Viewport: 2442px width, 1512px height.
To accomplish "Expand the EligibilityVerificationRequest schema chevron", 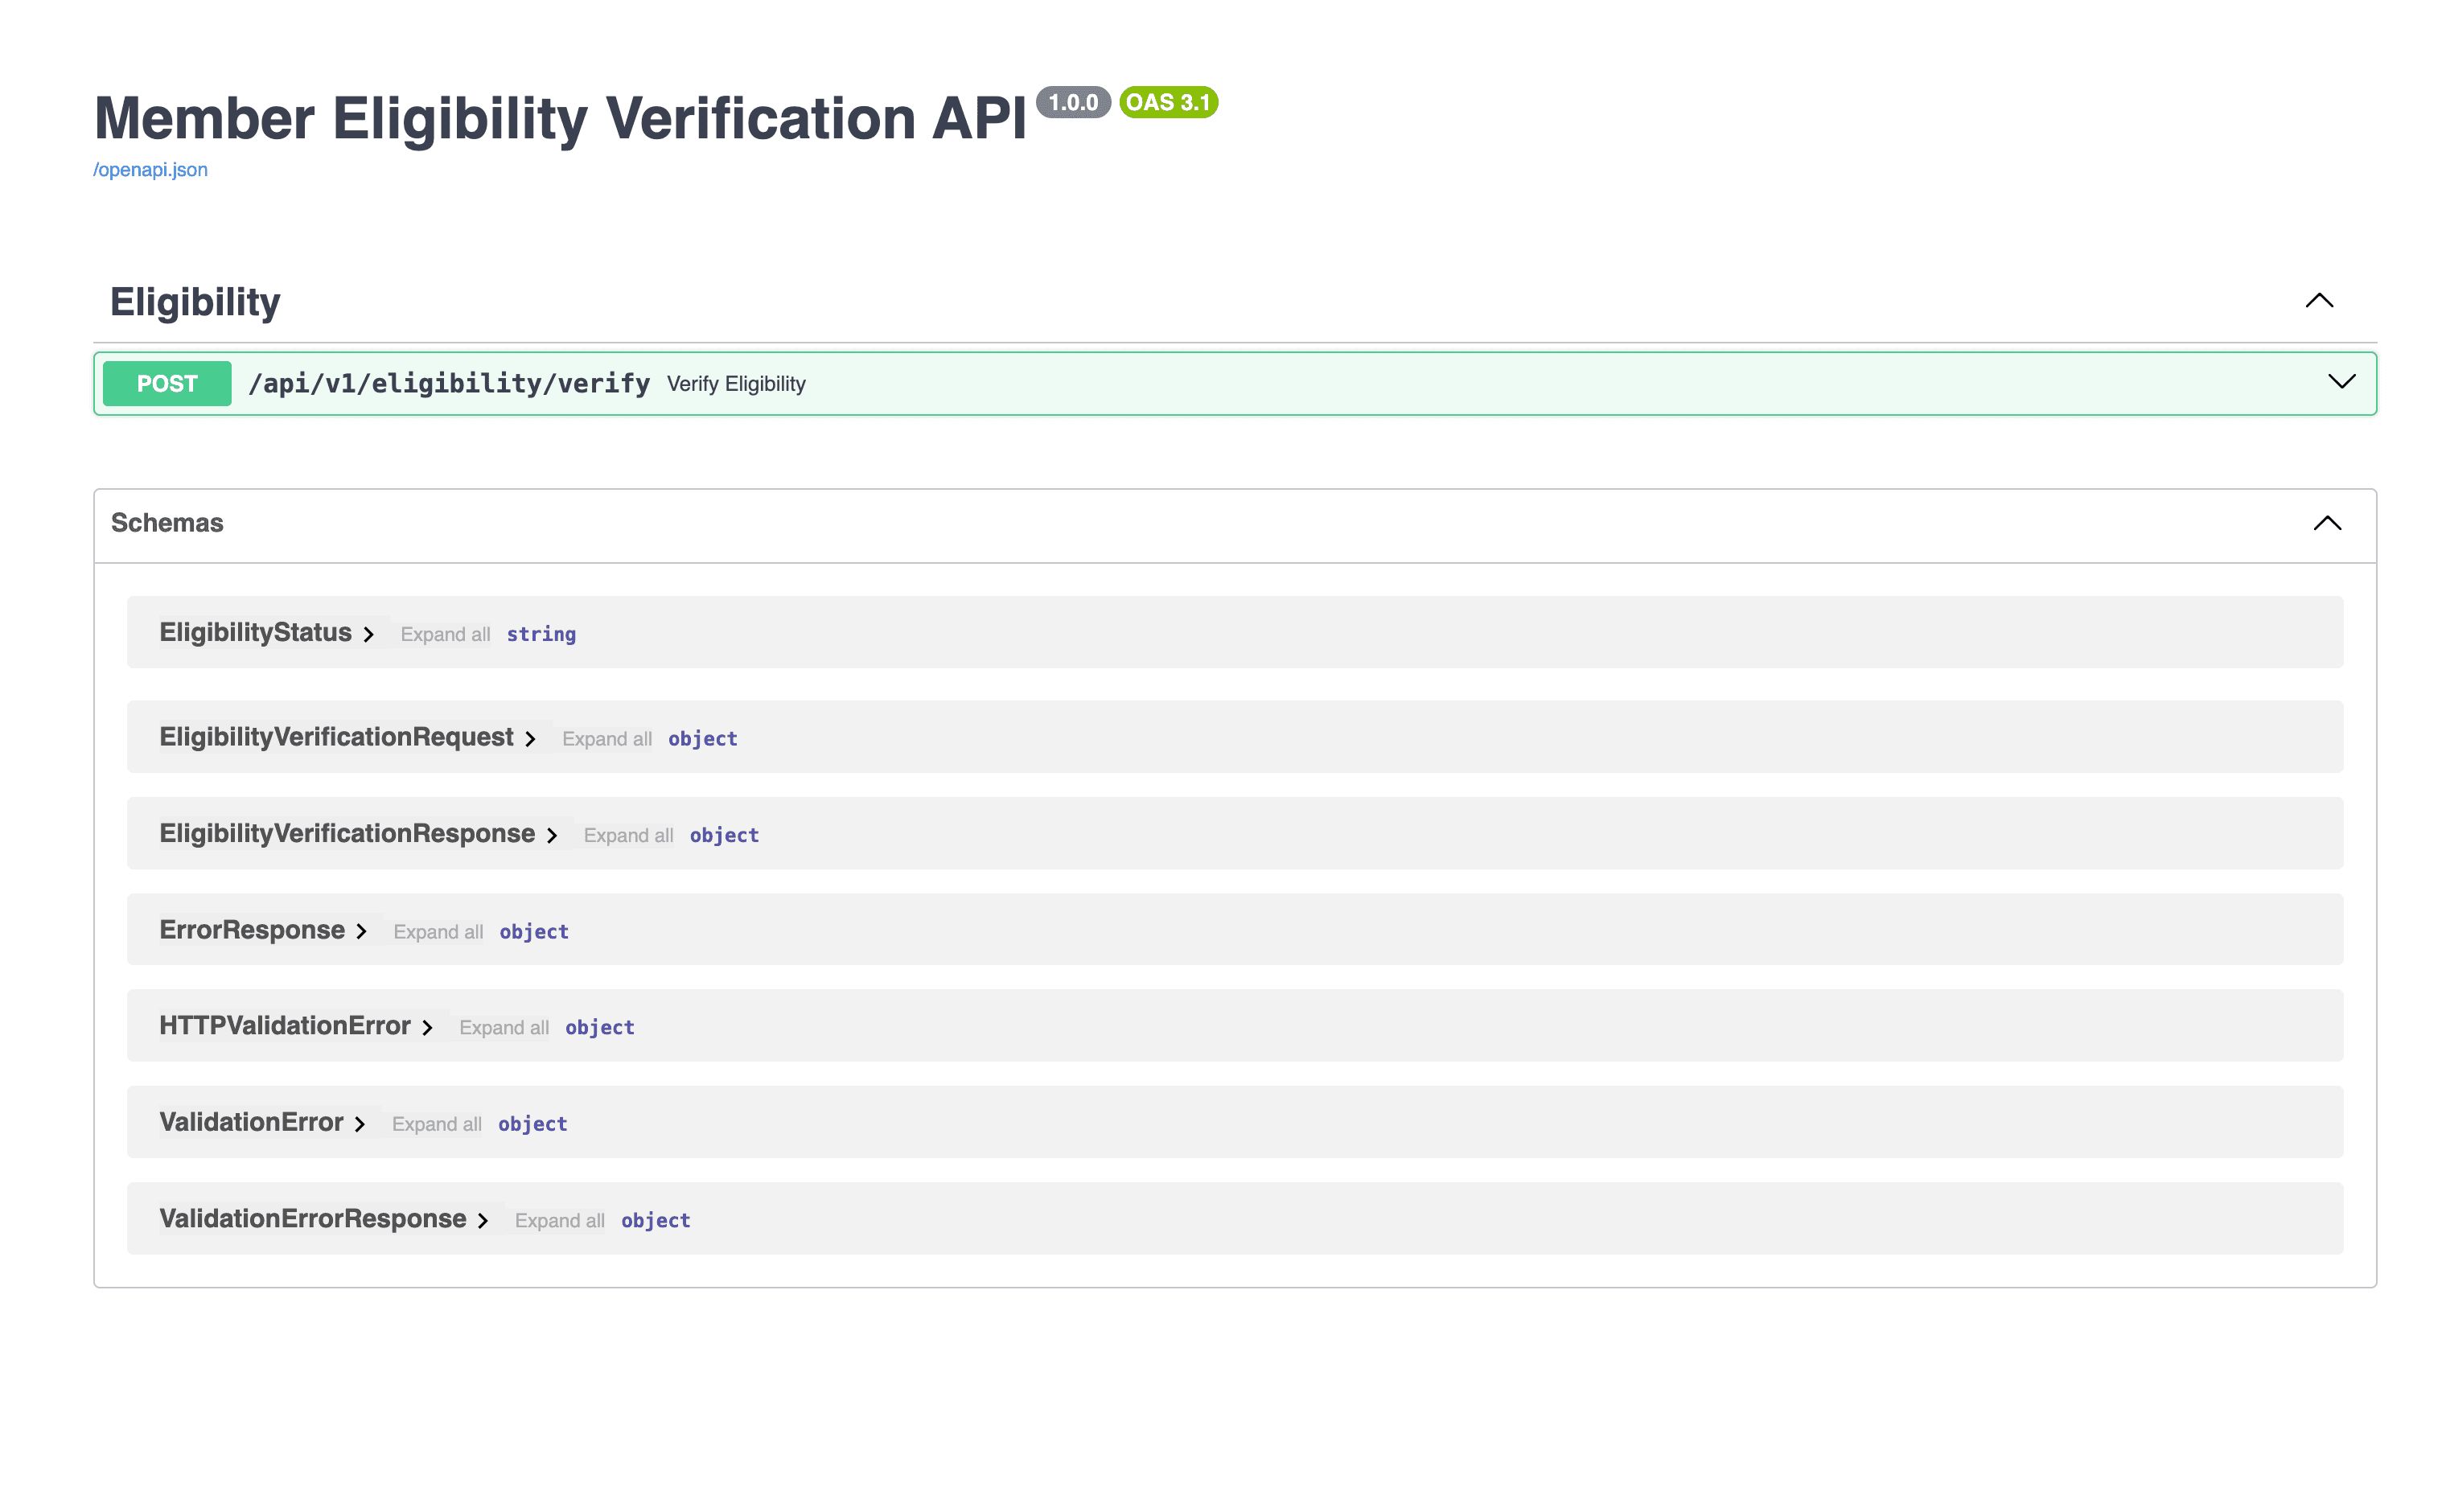I will 530,740.
